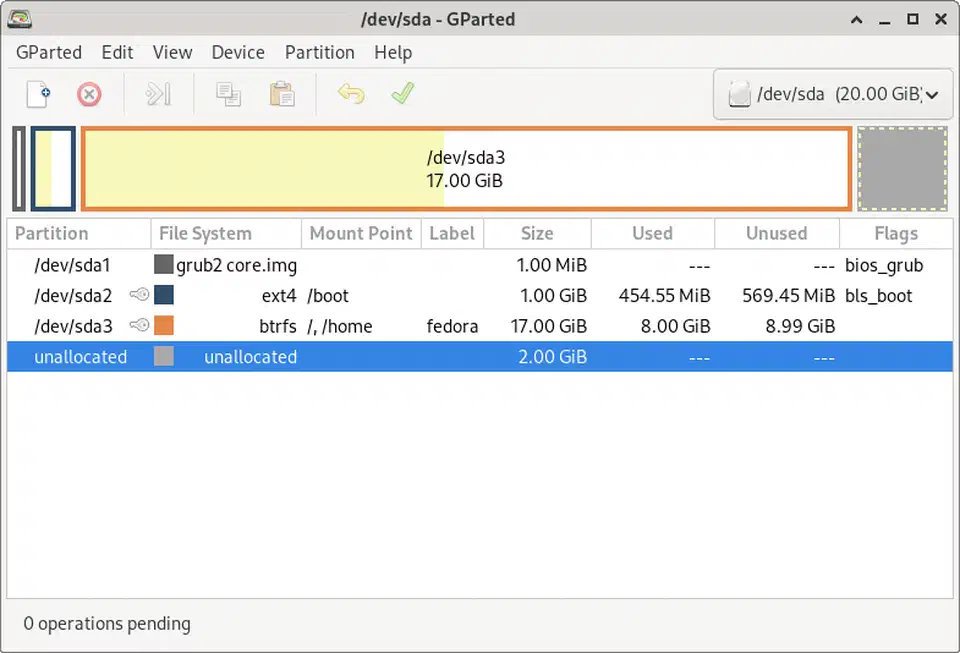Click the GParted icon in the title bar
960x653 pixels.
[x=19, y=18]
